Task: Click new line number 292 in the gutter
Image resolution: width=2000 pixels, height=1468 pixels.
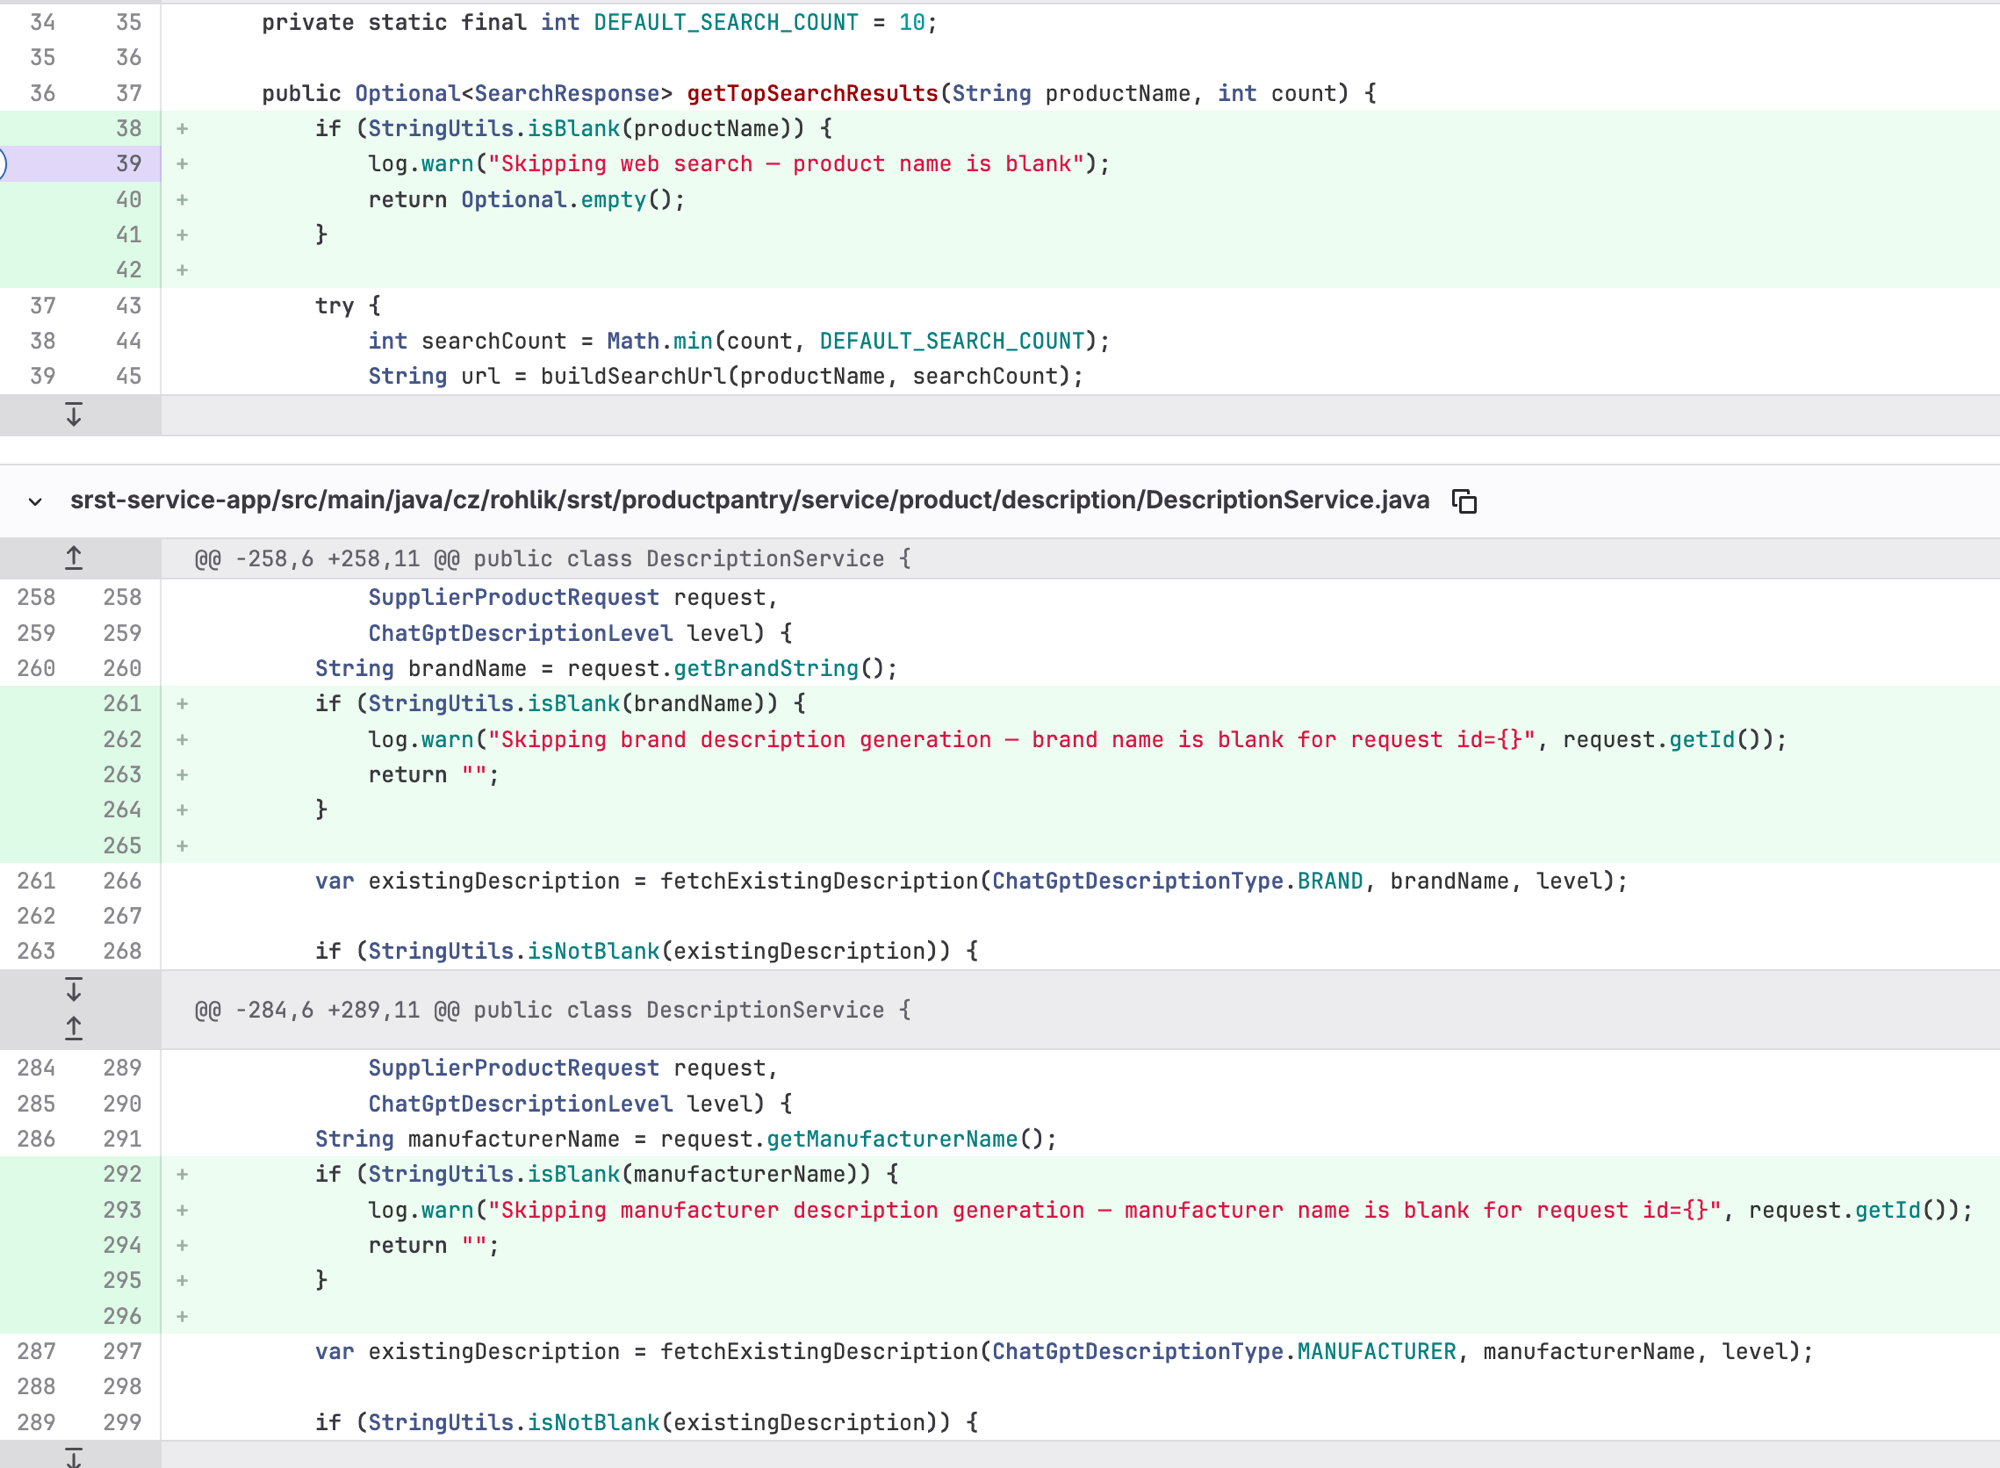Action: 122,1174
